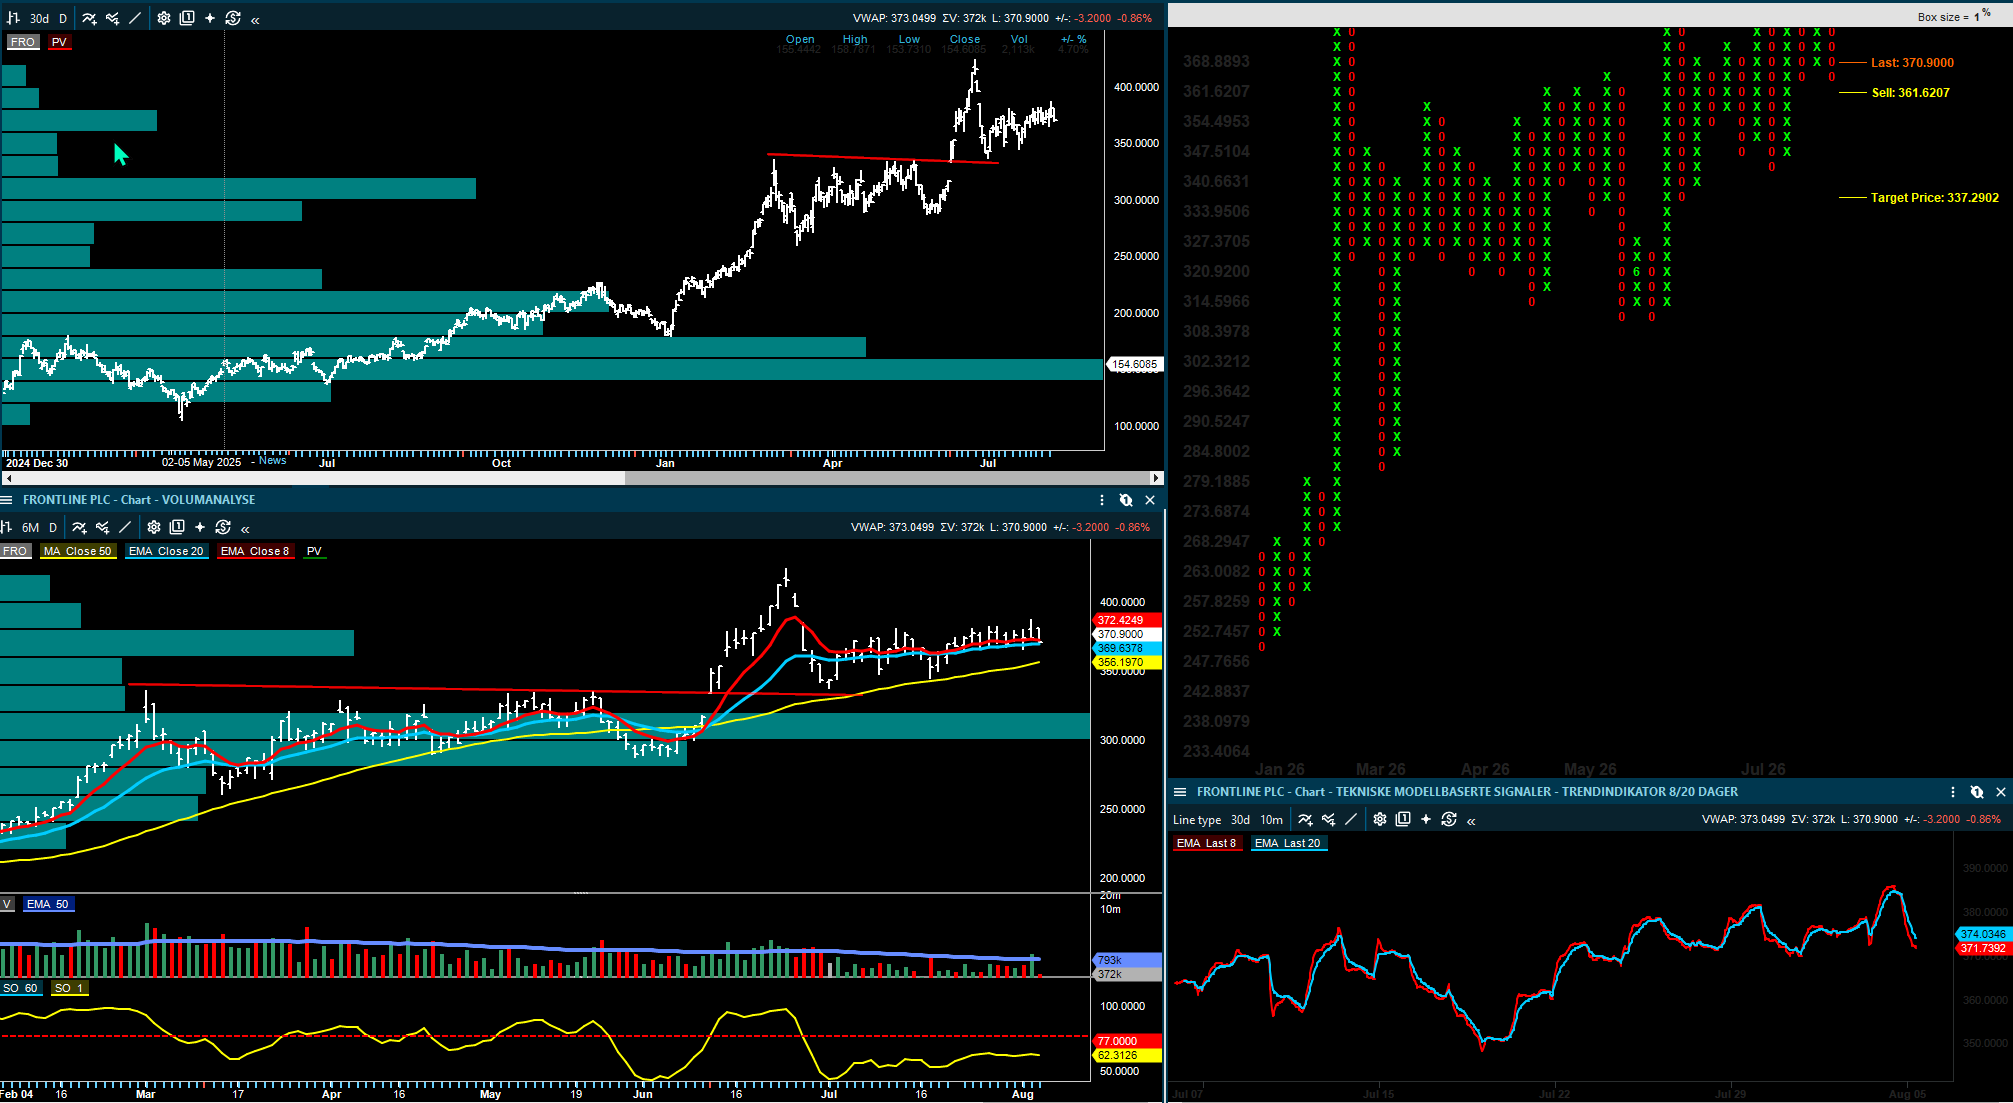Click the EMA Last 20 indicator label
The width and height of the screenshot is (2013, 1103).
[x=1288, y=843]
